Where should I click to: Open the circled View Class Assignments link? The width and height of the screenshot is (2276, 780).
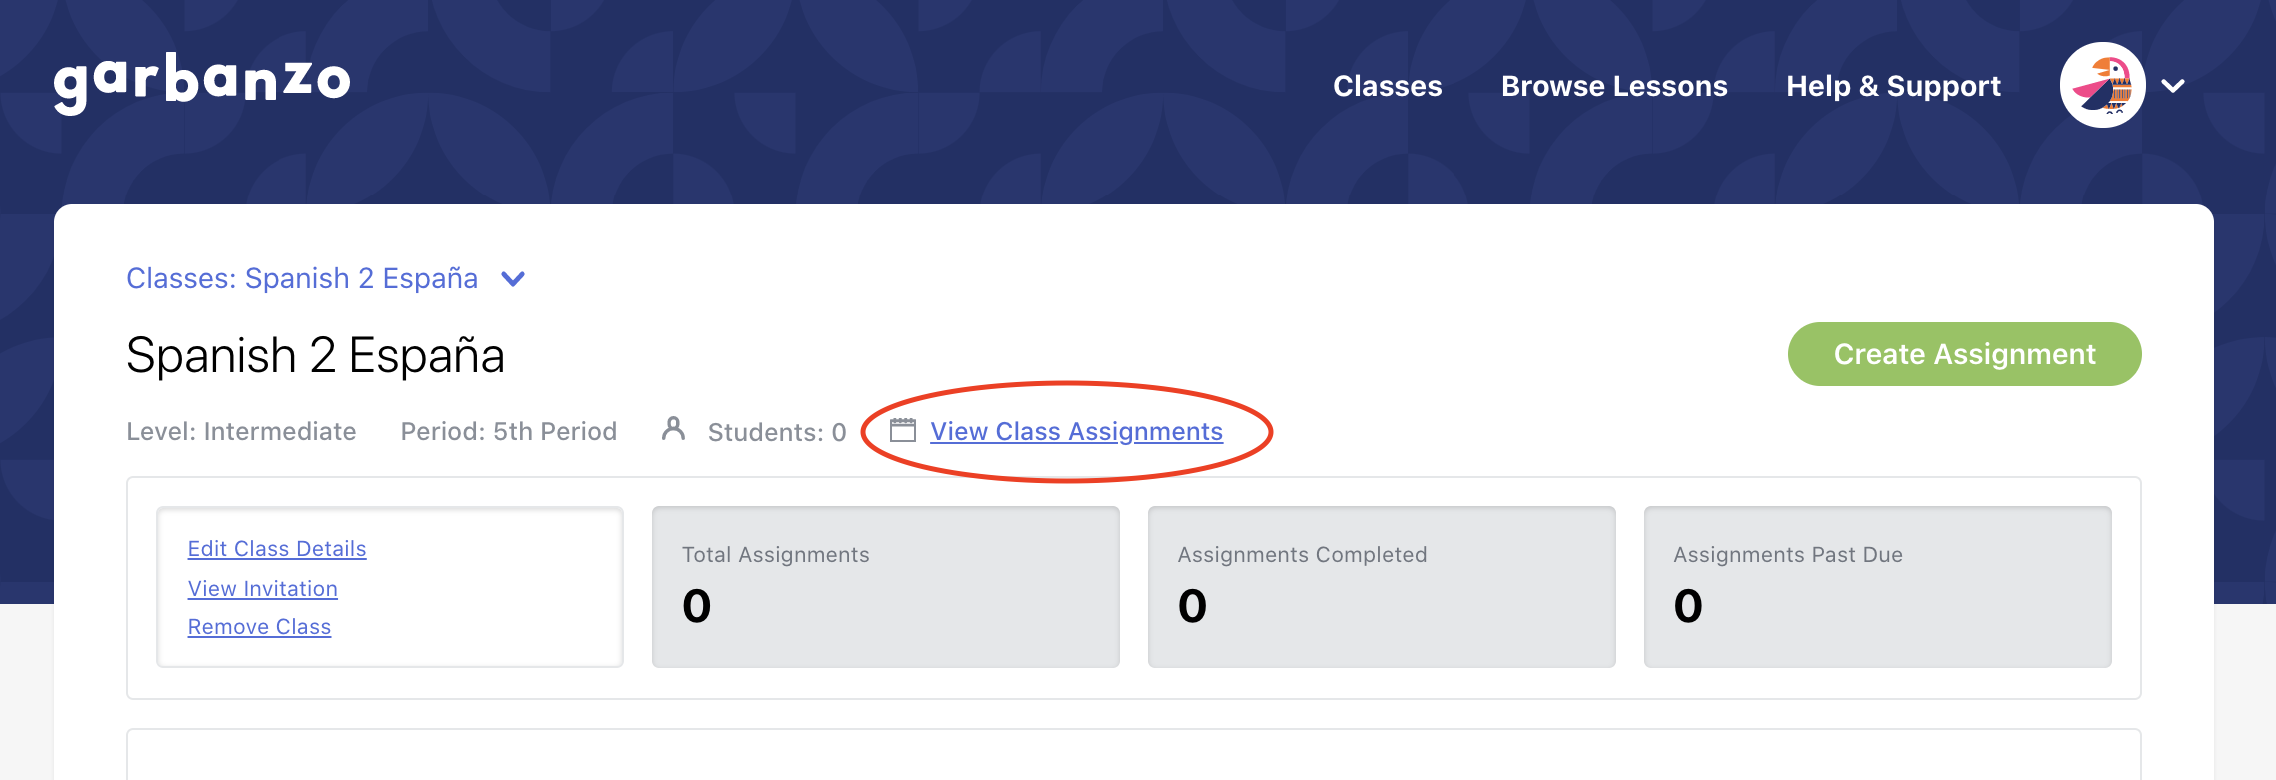(x=1076, y=431)
